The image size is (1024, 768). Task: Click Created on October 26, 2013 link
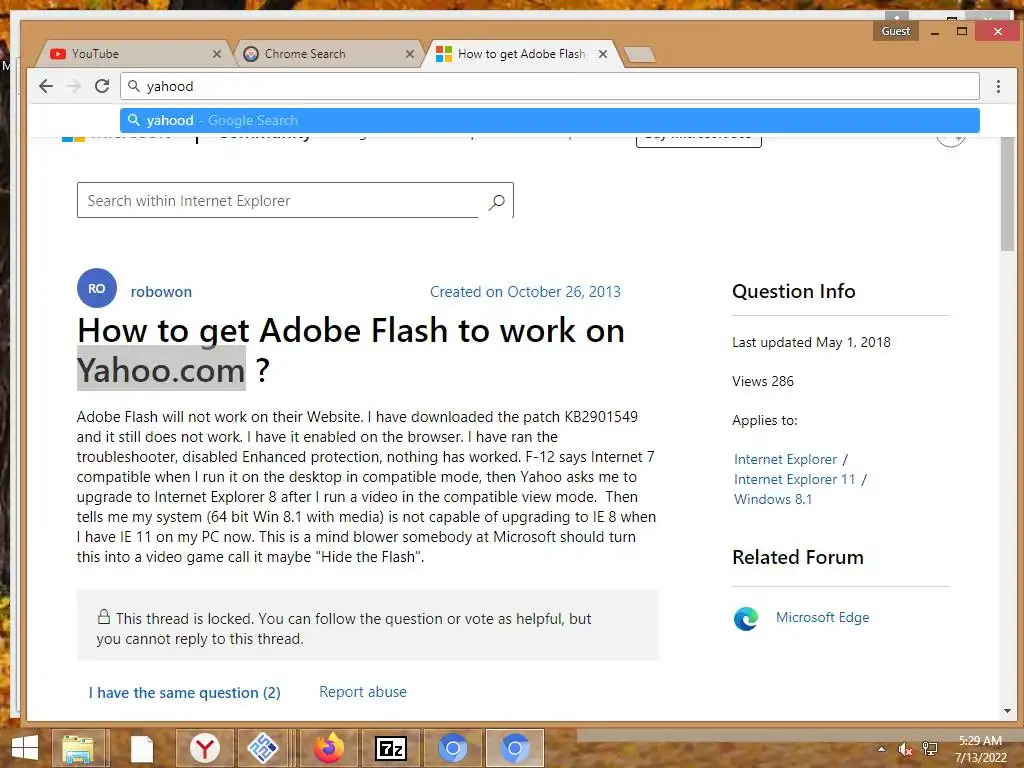tap(525, 292)
